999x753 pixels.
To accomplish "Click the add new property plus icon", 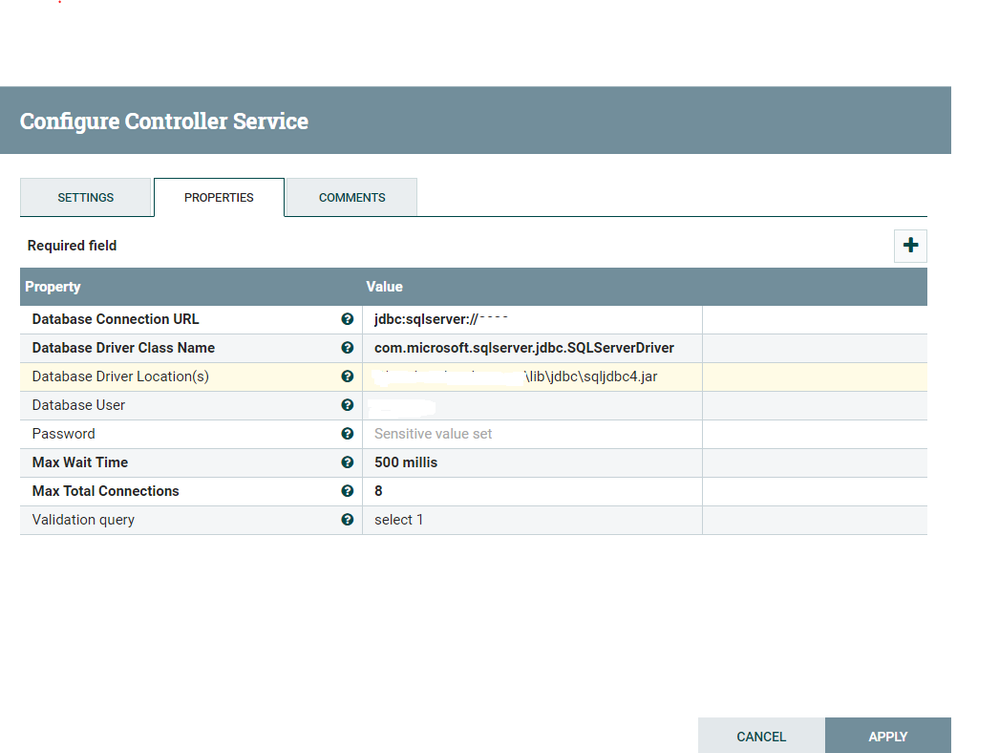I will coord(910,246).
